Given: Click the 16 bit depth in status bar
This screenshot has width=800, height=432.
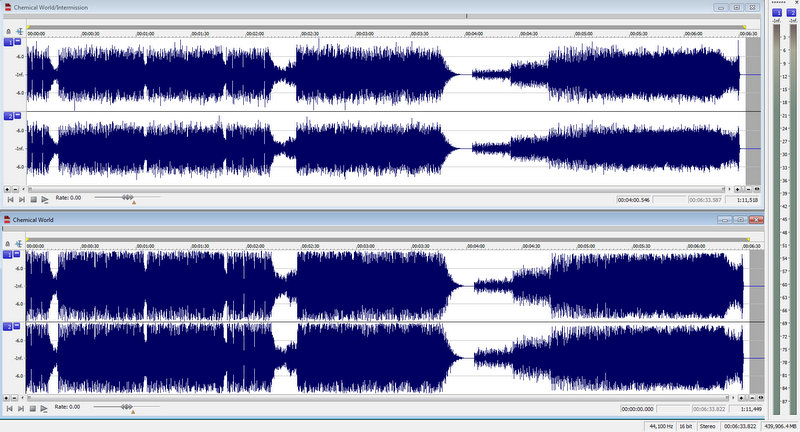Looking at the screenshot, I should click(x=686, y=426).
